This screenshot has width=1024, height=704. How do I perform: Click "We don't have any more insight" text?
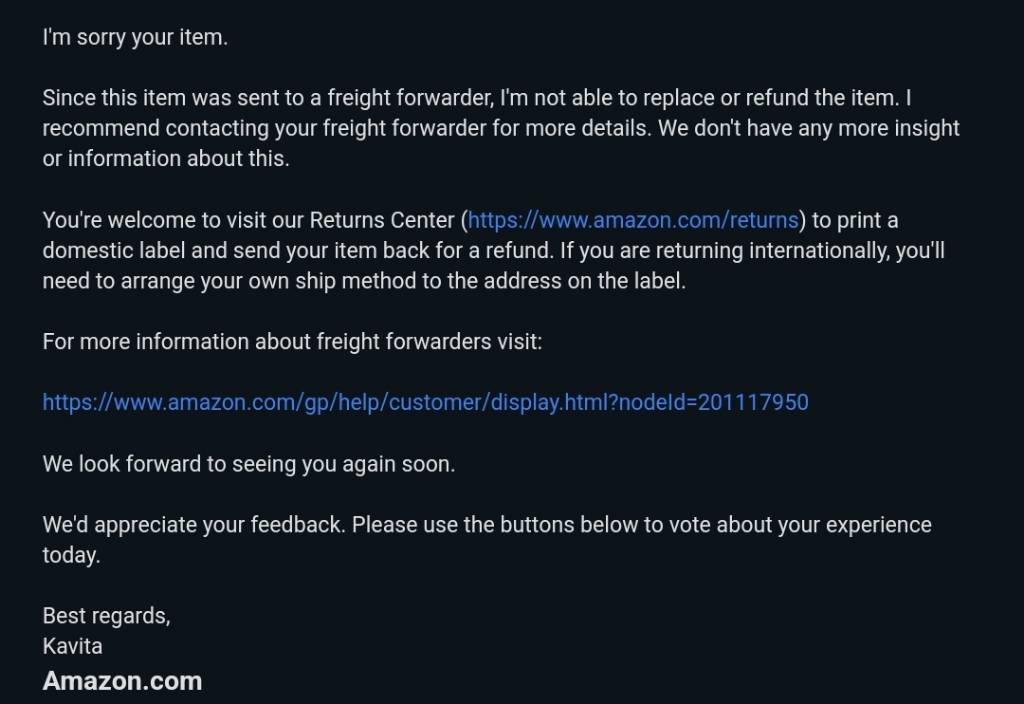pyautogui.click(x=808, y=129)
